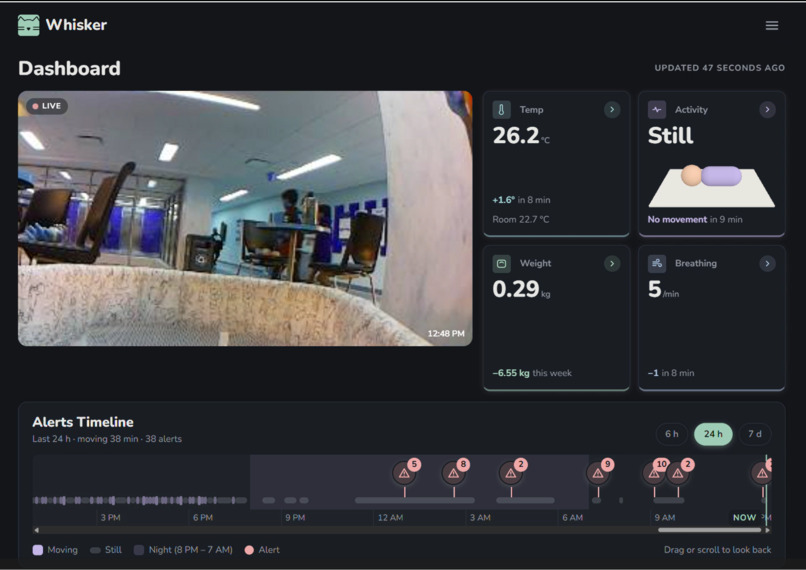Click the Activity pulse icon
Viewport: 806px width, 570px height.
(656, 109)
